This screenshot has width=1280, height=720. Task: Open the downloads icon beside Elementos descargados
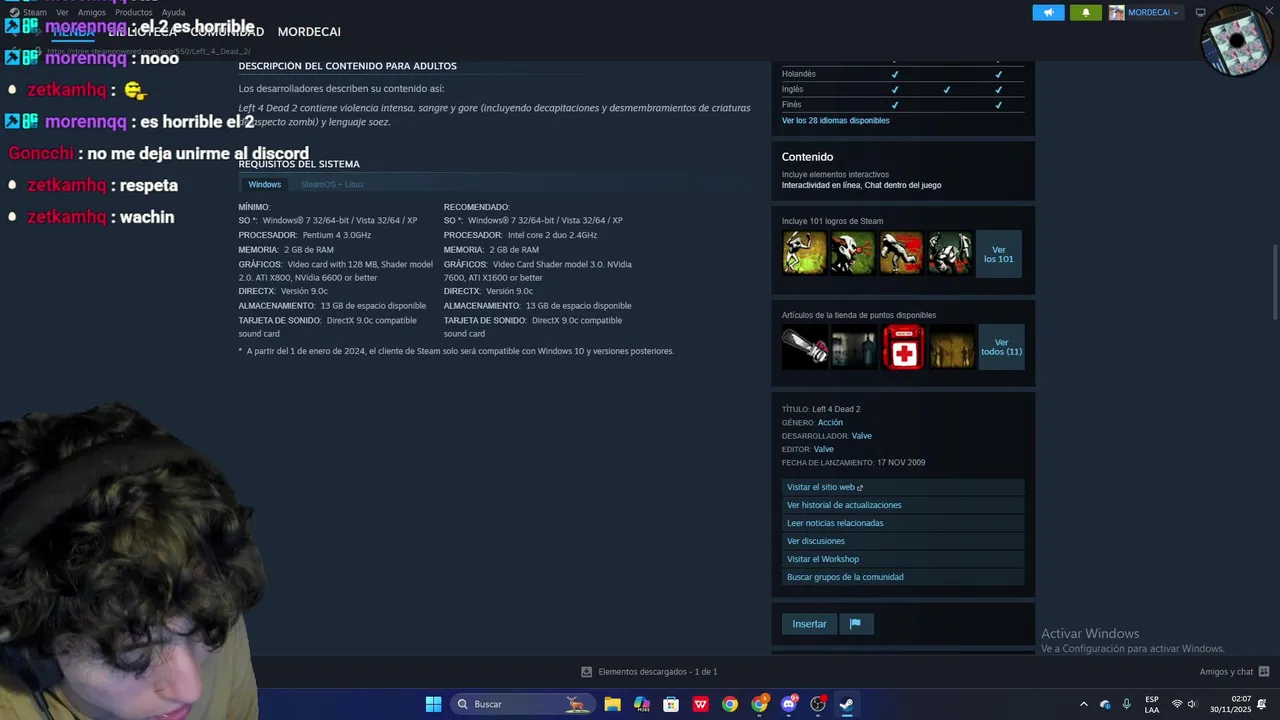coord(587,672)
